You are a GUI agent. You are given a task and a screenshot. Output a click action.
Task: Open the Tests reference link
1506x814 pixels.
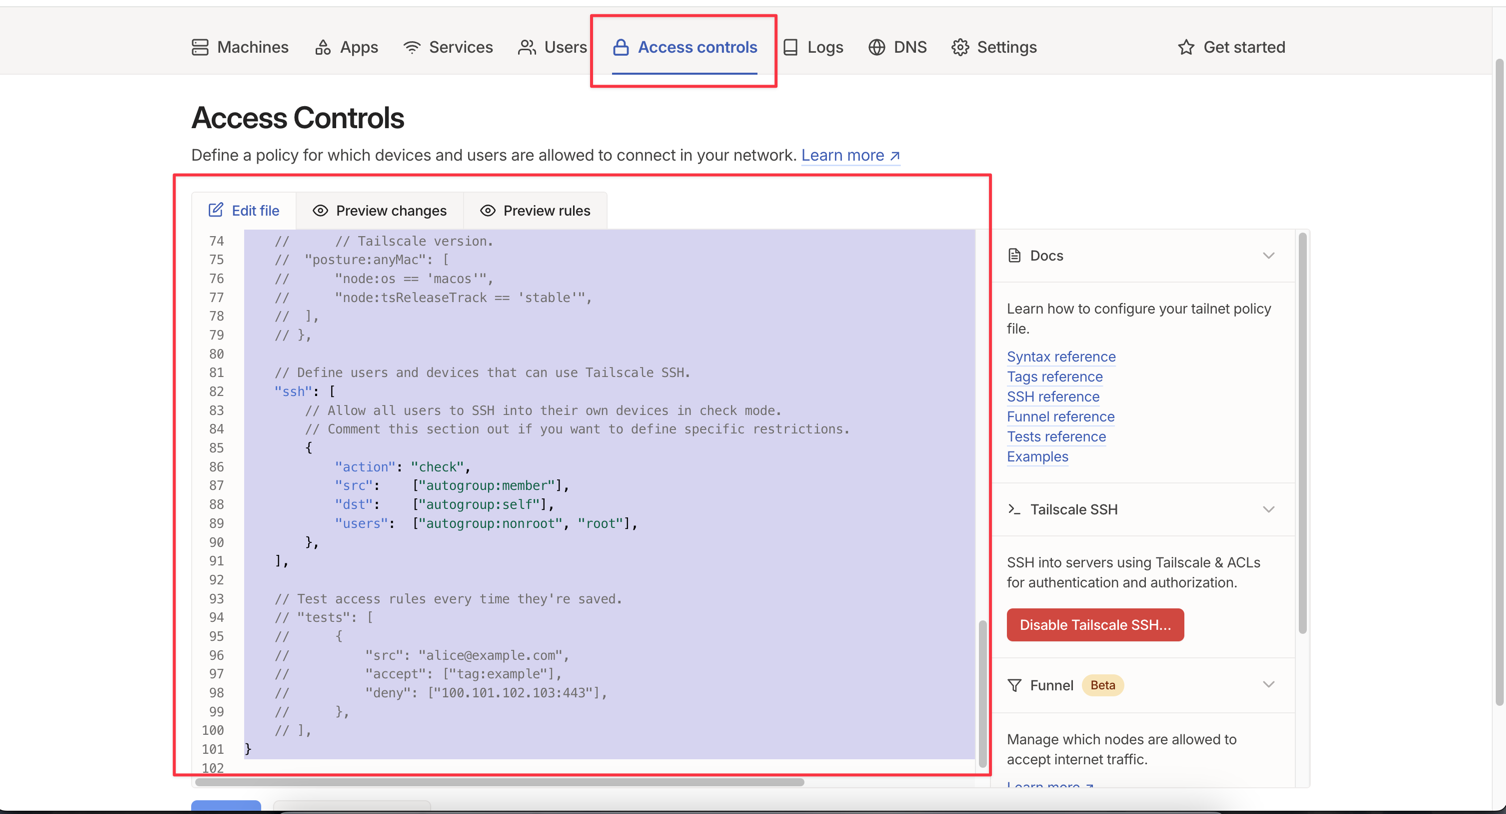tap(1056, 437)
